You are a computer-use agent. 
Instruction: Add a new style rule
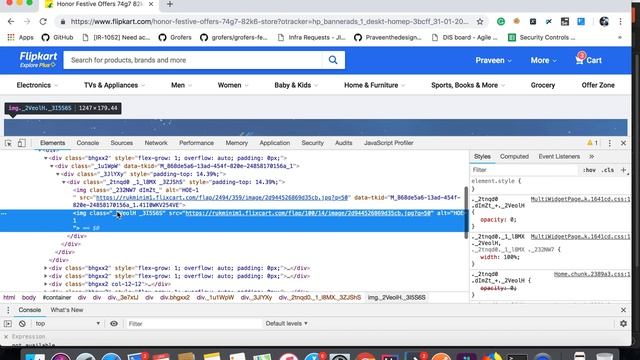pyautogui.click(x=623, y=170)
